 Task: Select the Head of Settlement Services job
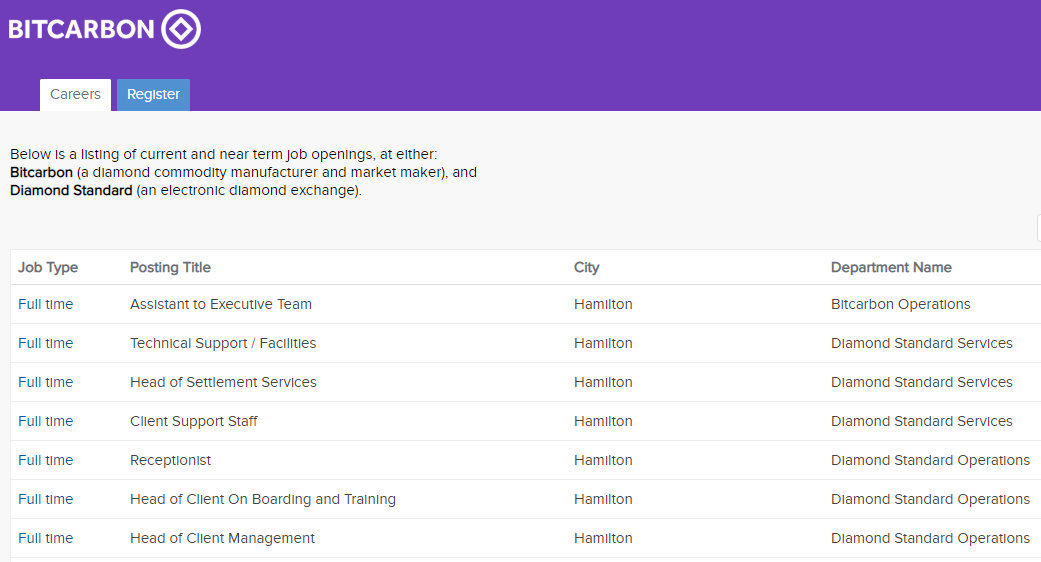point(223,382)
